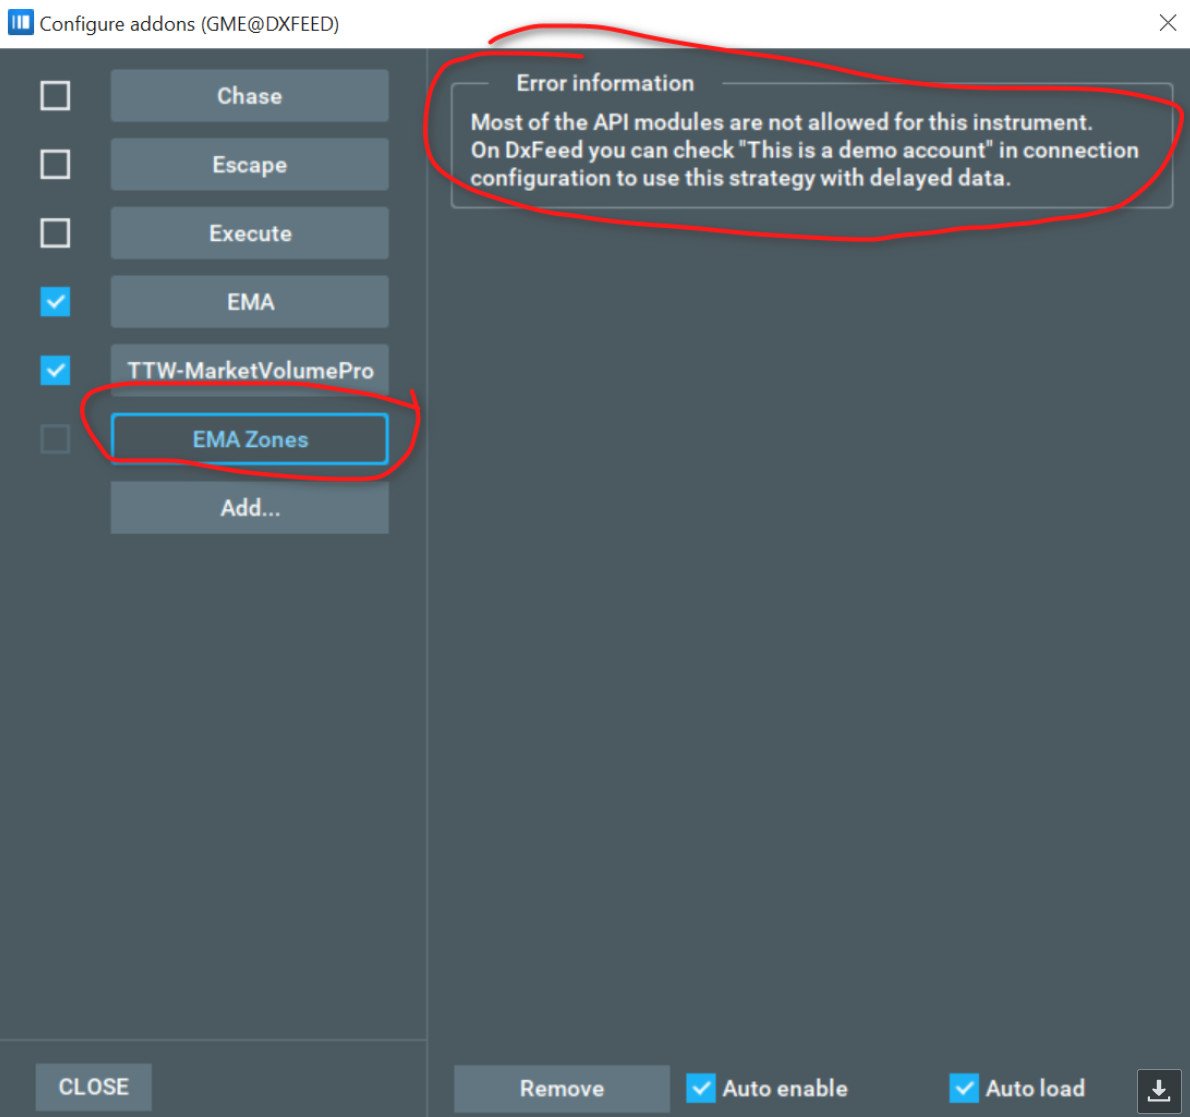Uncheck the TTW-MarketVolumePro checkbox
1190x1117 pixels.
[x=55, y=370]
